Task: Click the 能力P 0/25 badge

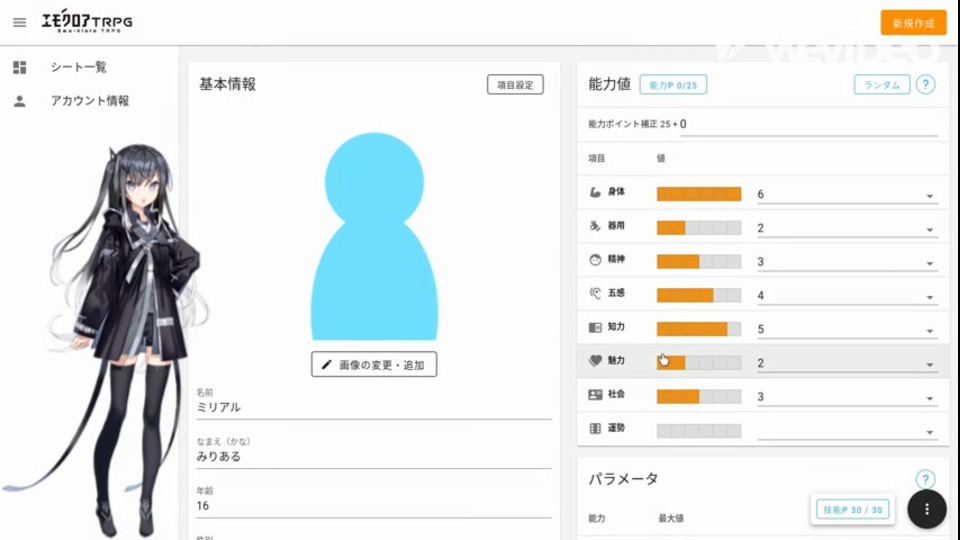Action: click(673, 84)
